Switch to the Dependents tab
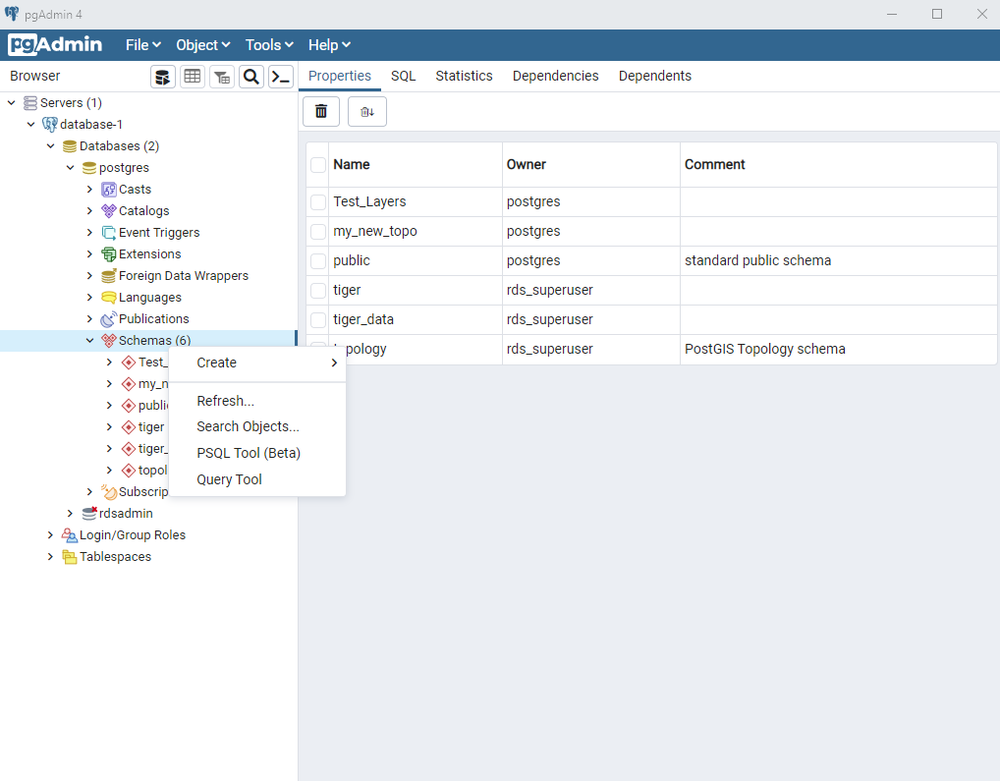Image resolution: width=1000 pixels, height=781 pixels. coord(655,76)
